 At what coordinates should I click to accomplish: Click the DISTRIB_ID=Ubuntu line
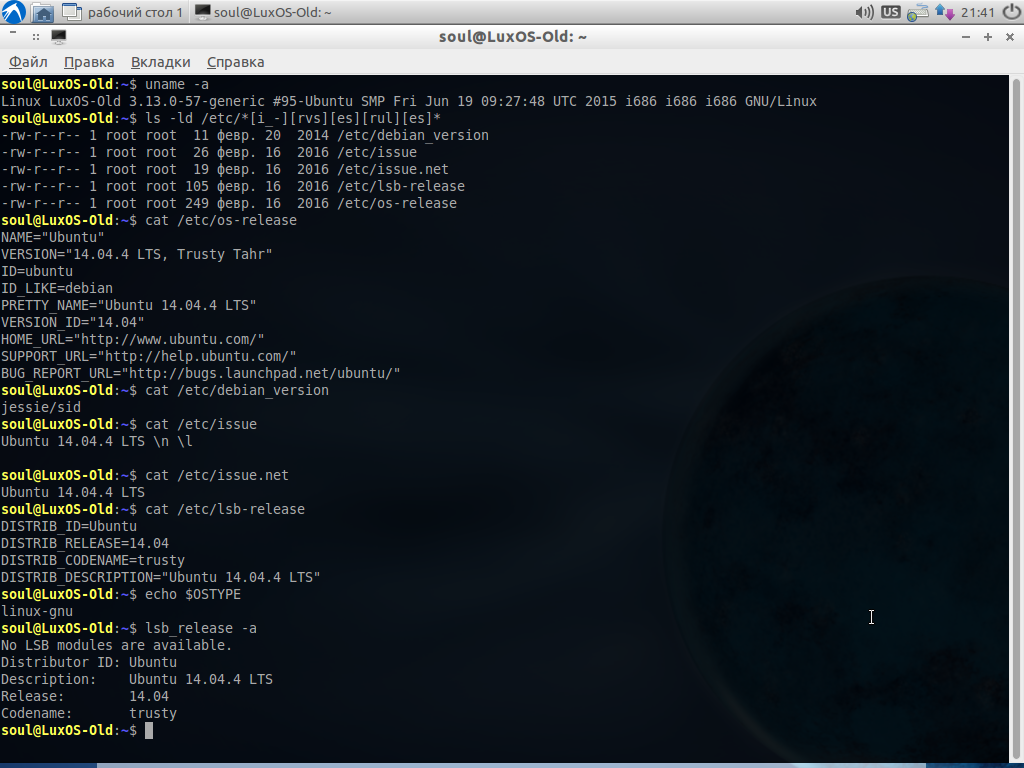(69, 526)
